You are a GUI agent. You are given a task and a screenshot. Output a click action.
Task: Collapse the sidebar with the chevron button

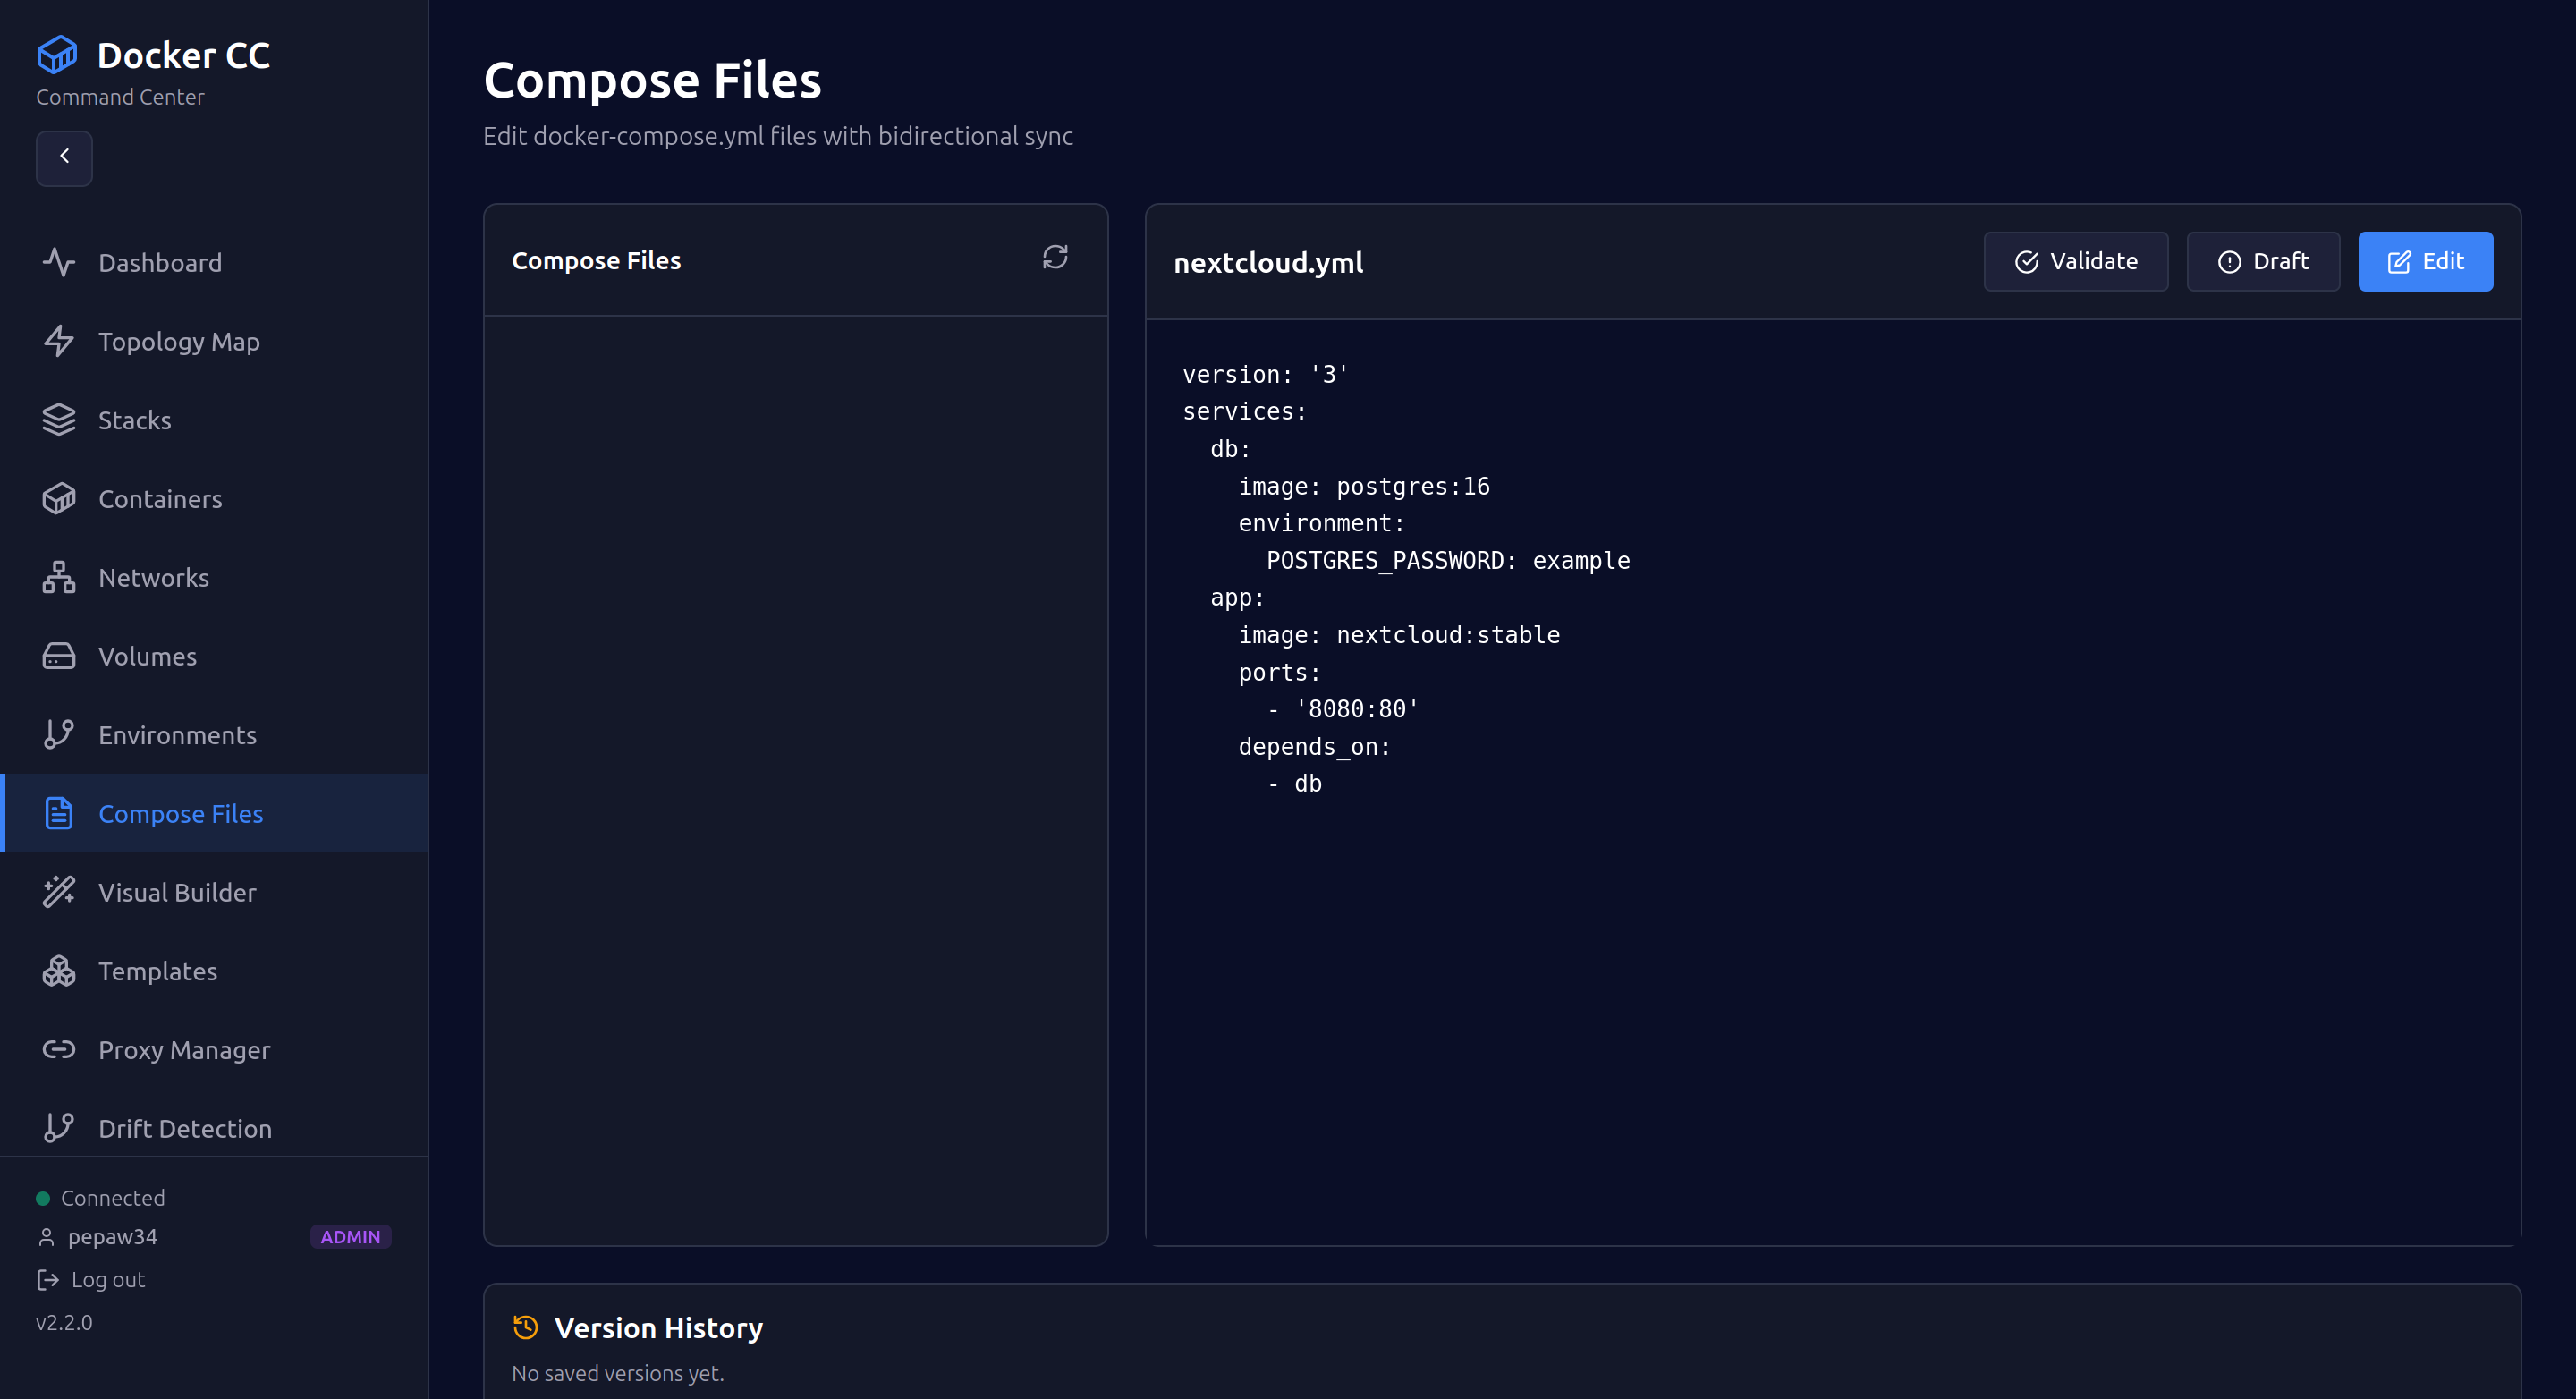click(64, 157)
